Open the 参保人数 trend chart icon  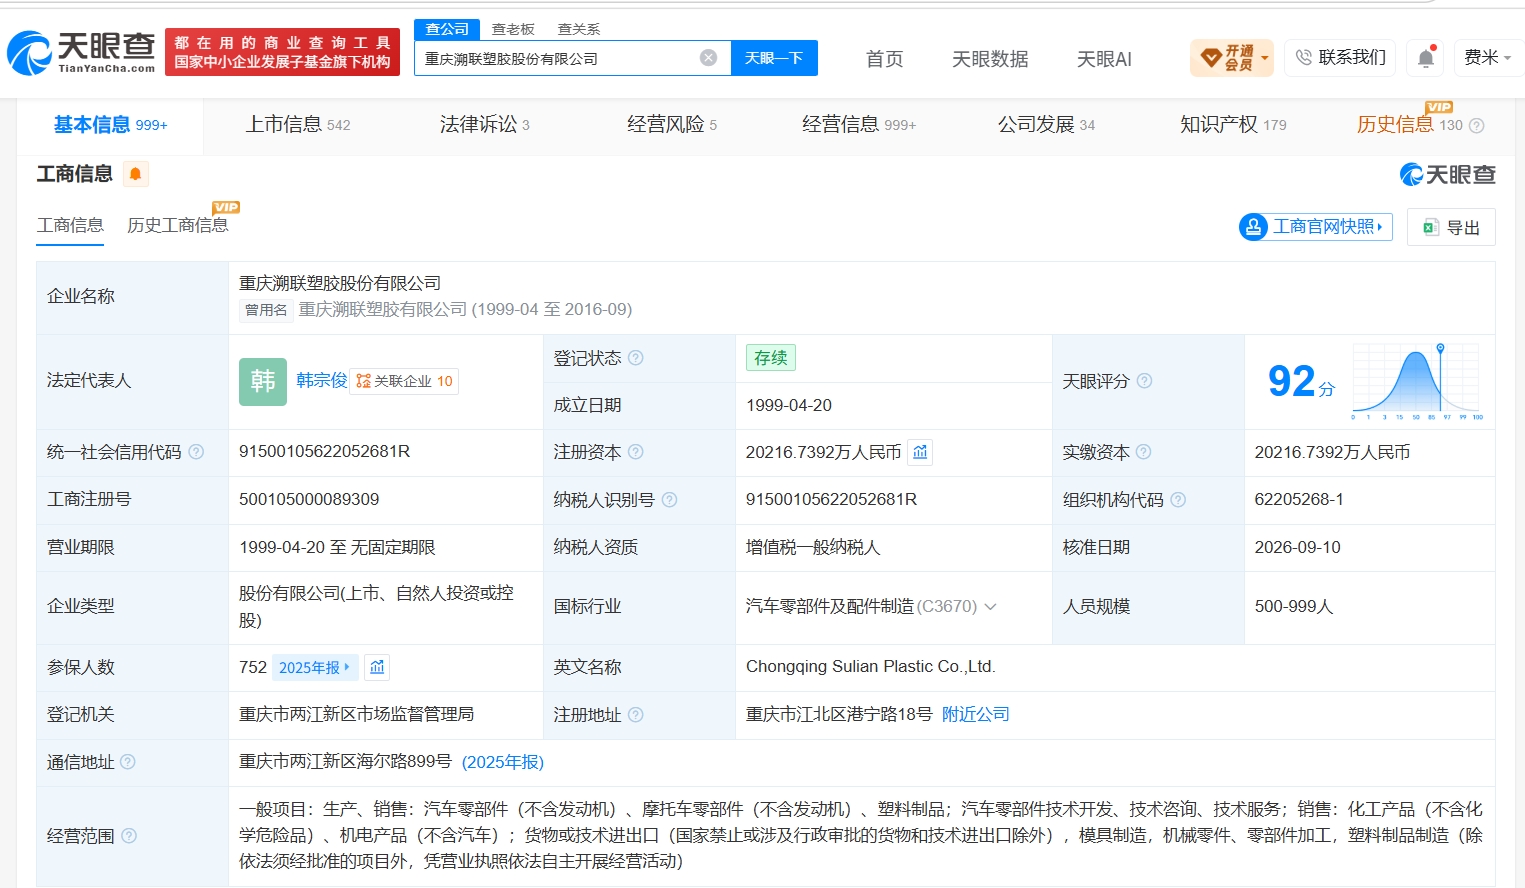[377, 667]
